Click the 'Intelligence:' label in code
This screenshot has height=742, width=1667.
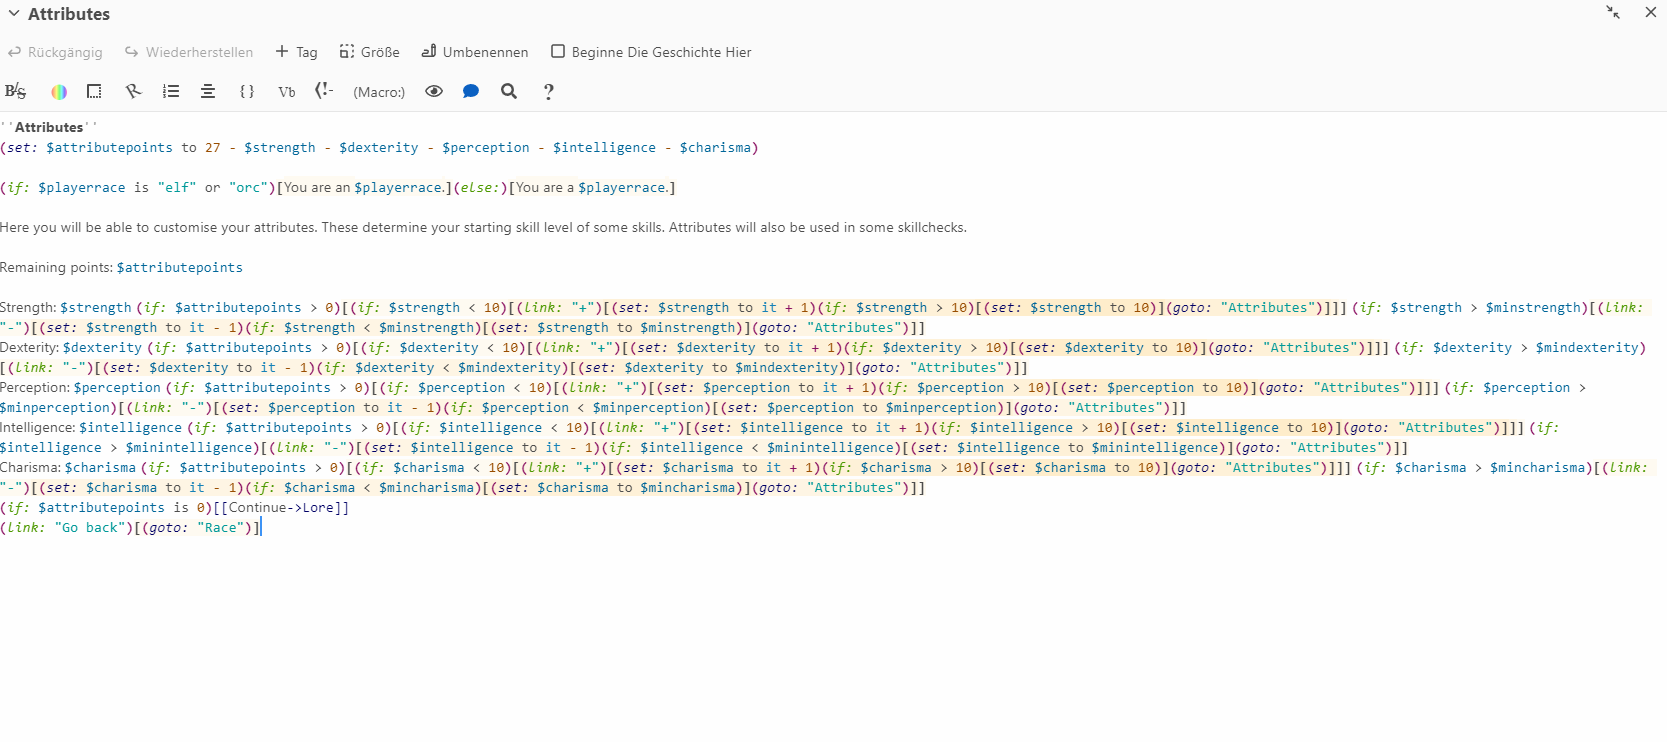(x=38, y=427)
